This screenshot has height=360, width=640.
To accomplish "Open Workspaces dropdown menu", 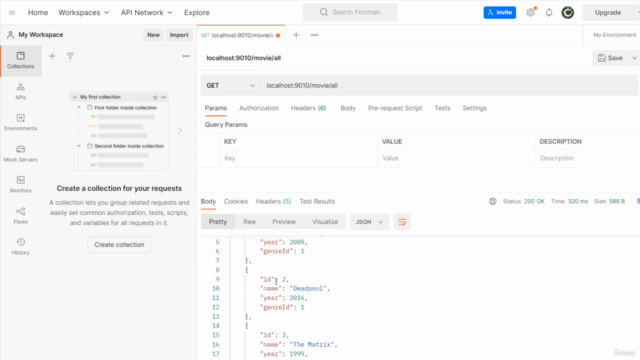I will point(84,13).
